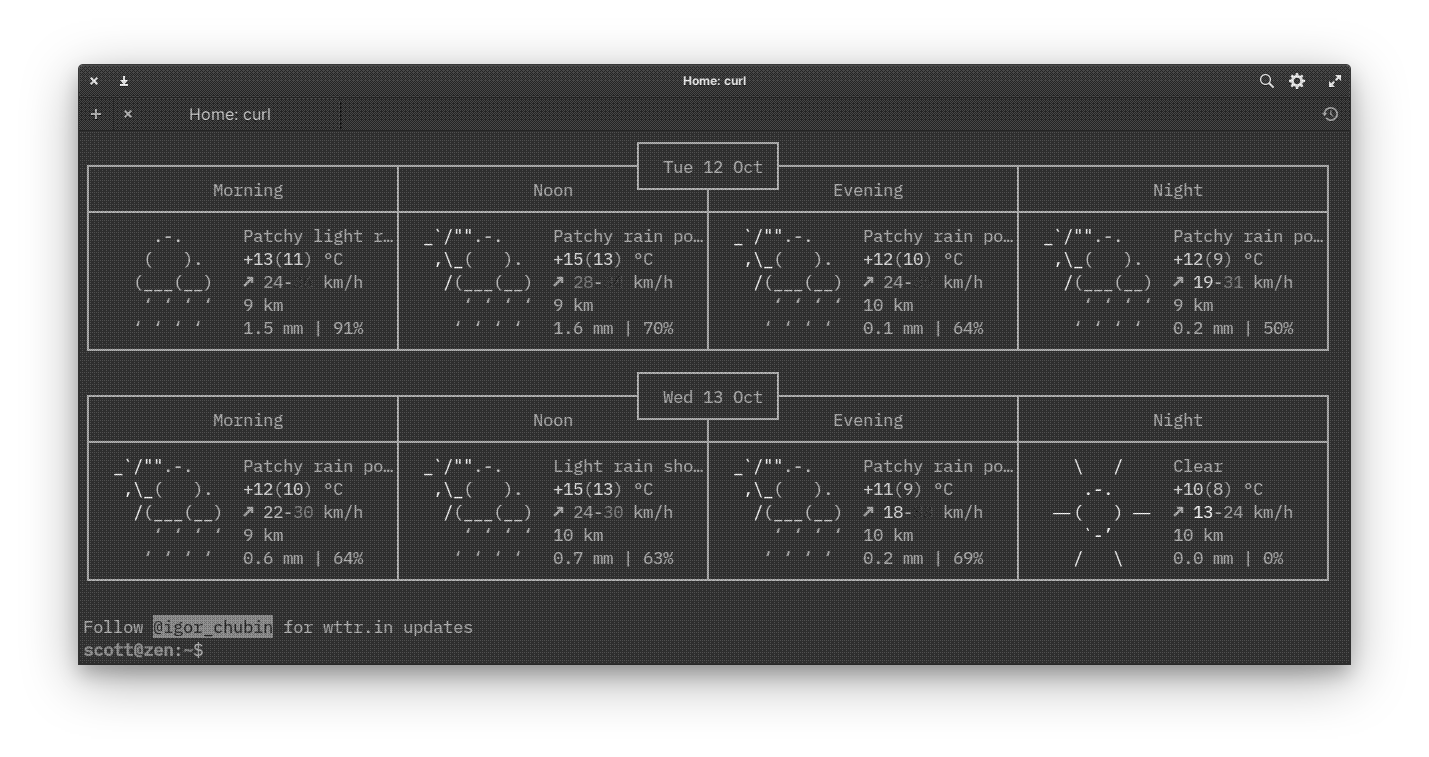Image resolution: width=1429 pixels, height=757 pixels.
Task: Click '1.6 mm | 70%' precipitation value
Action: pos(613,328)
